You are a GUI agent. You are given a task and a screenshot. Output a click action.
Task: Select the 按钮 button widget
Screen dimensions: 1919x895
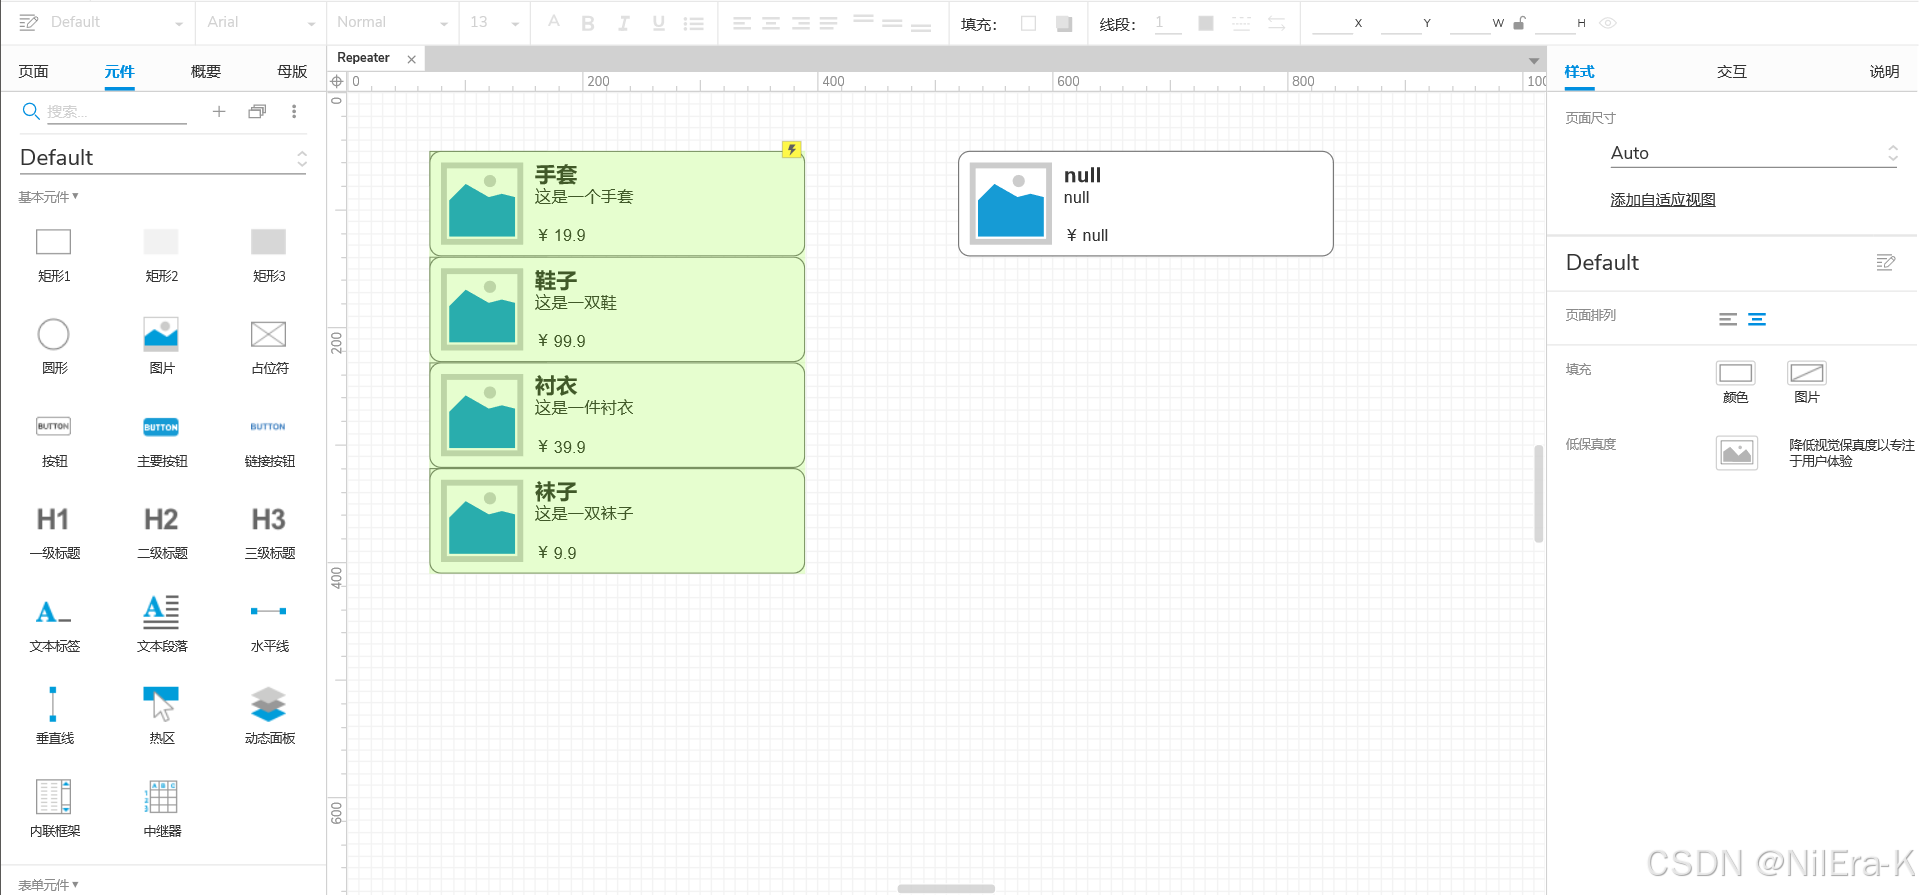click(54, 440)
